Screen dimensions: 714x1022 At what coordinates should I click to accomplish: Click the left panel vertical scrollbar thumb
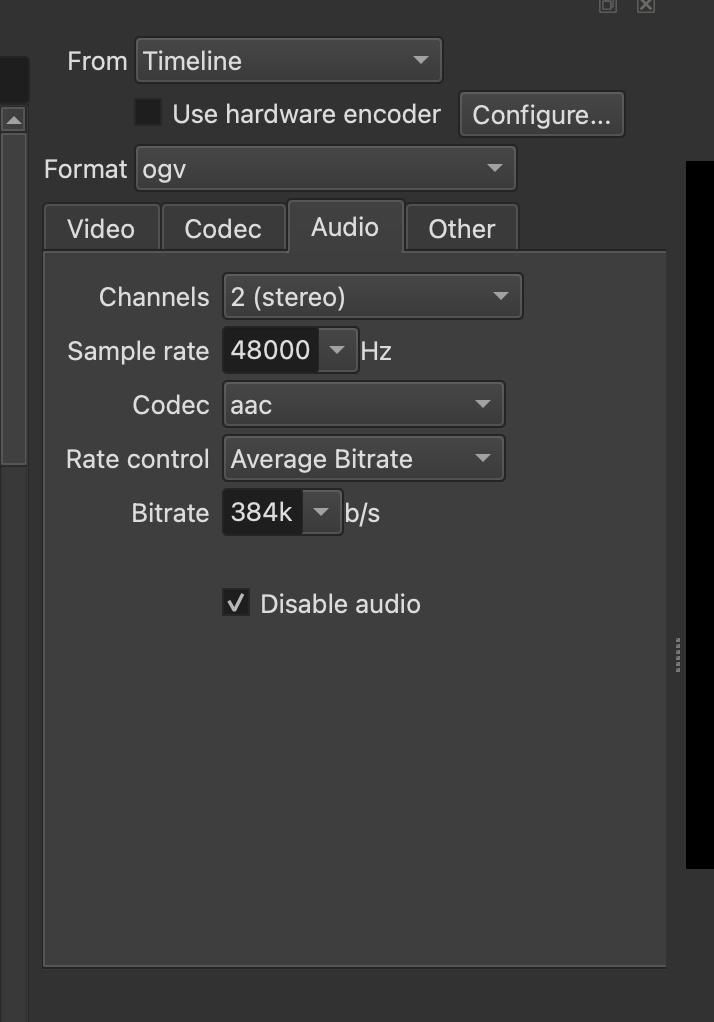pyautogui.click(x=14, y=299)
